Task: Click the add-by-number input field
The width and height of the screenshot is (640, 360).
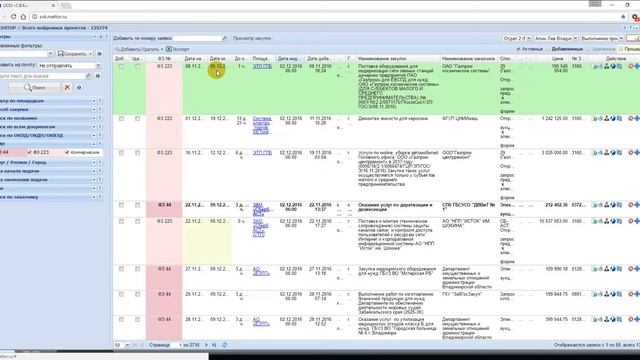Action: (x=197, y=38)
